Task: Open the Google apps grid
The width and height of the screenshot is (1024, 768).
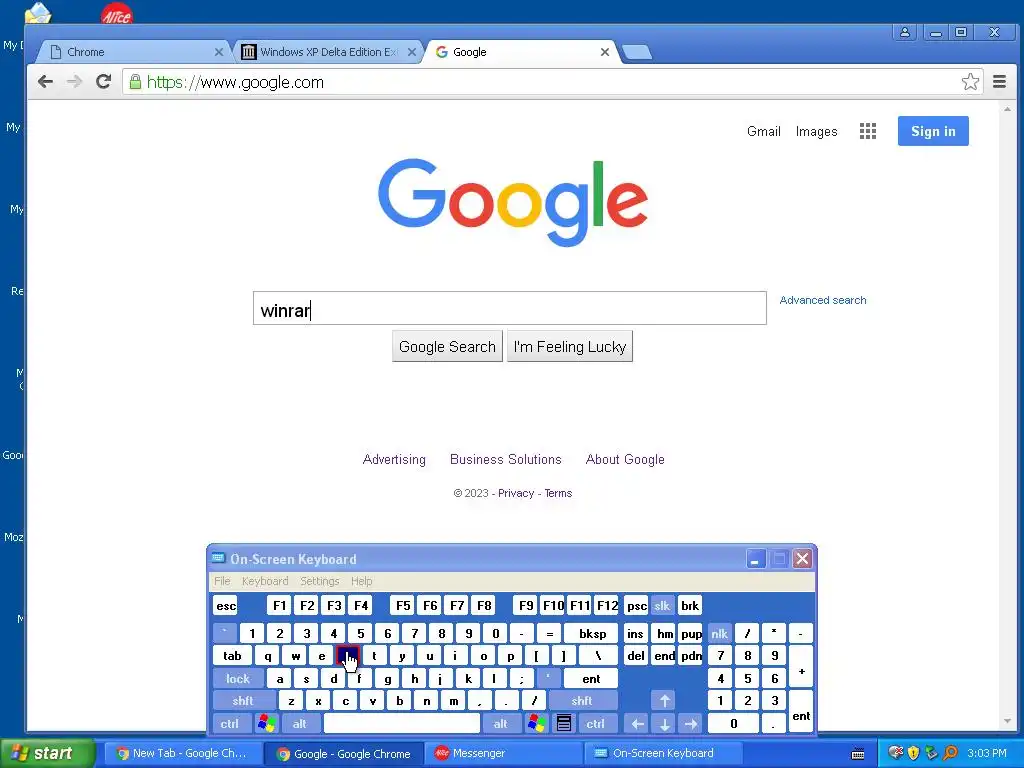Action: 867,131
